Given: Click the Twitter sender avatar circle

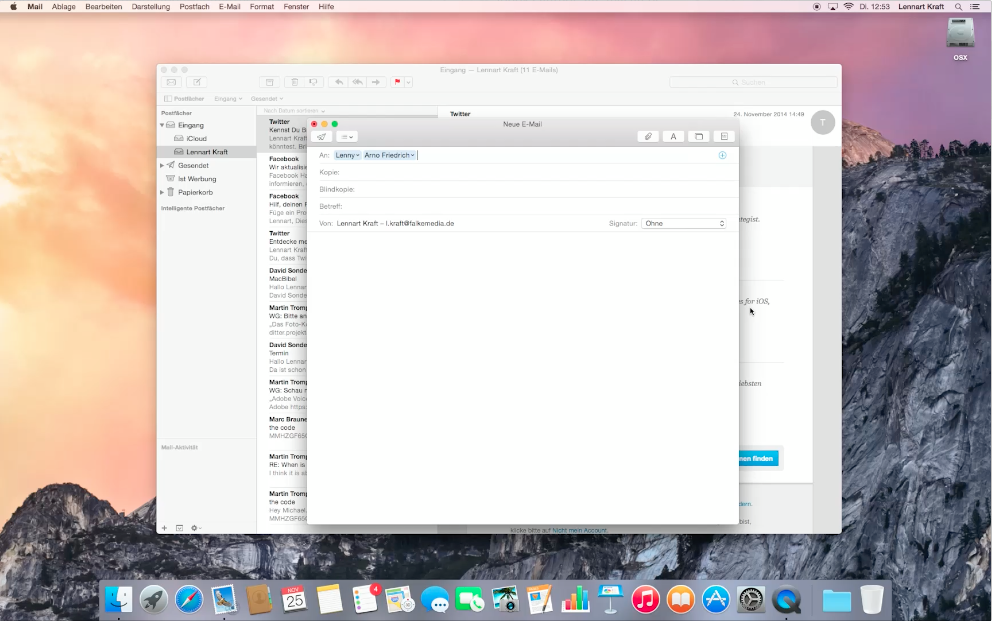Looking at the screenshot, I should click(x=822, y=123).
